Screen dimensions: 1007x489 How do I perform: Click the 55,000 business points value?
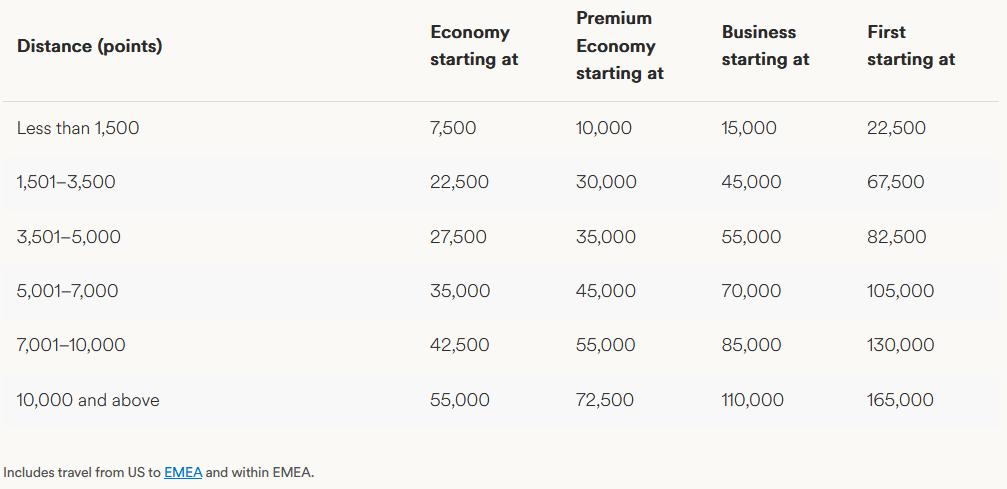[751, 237]
